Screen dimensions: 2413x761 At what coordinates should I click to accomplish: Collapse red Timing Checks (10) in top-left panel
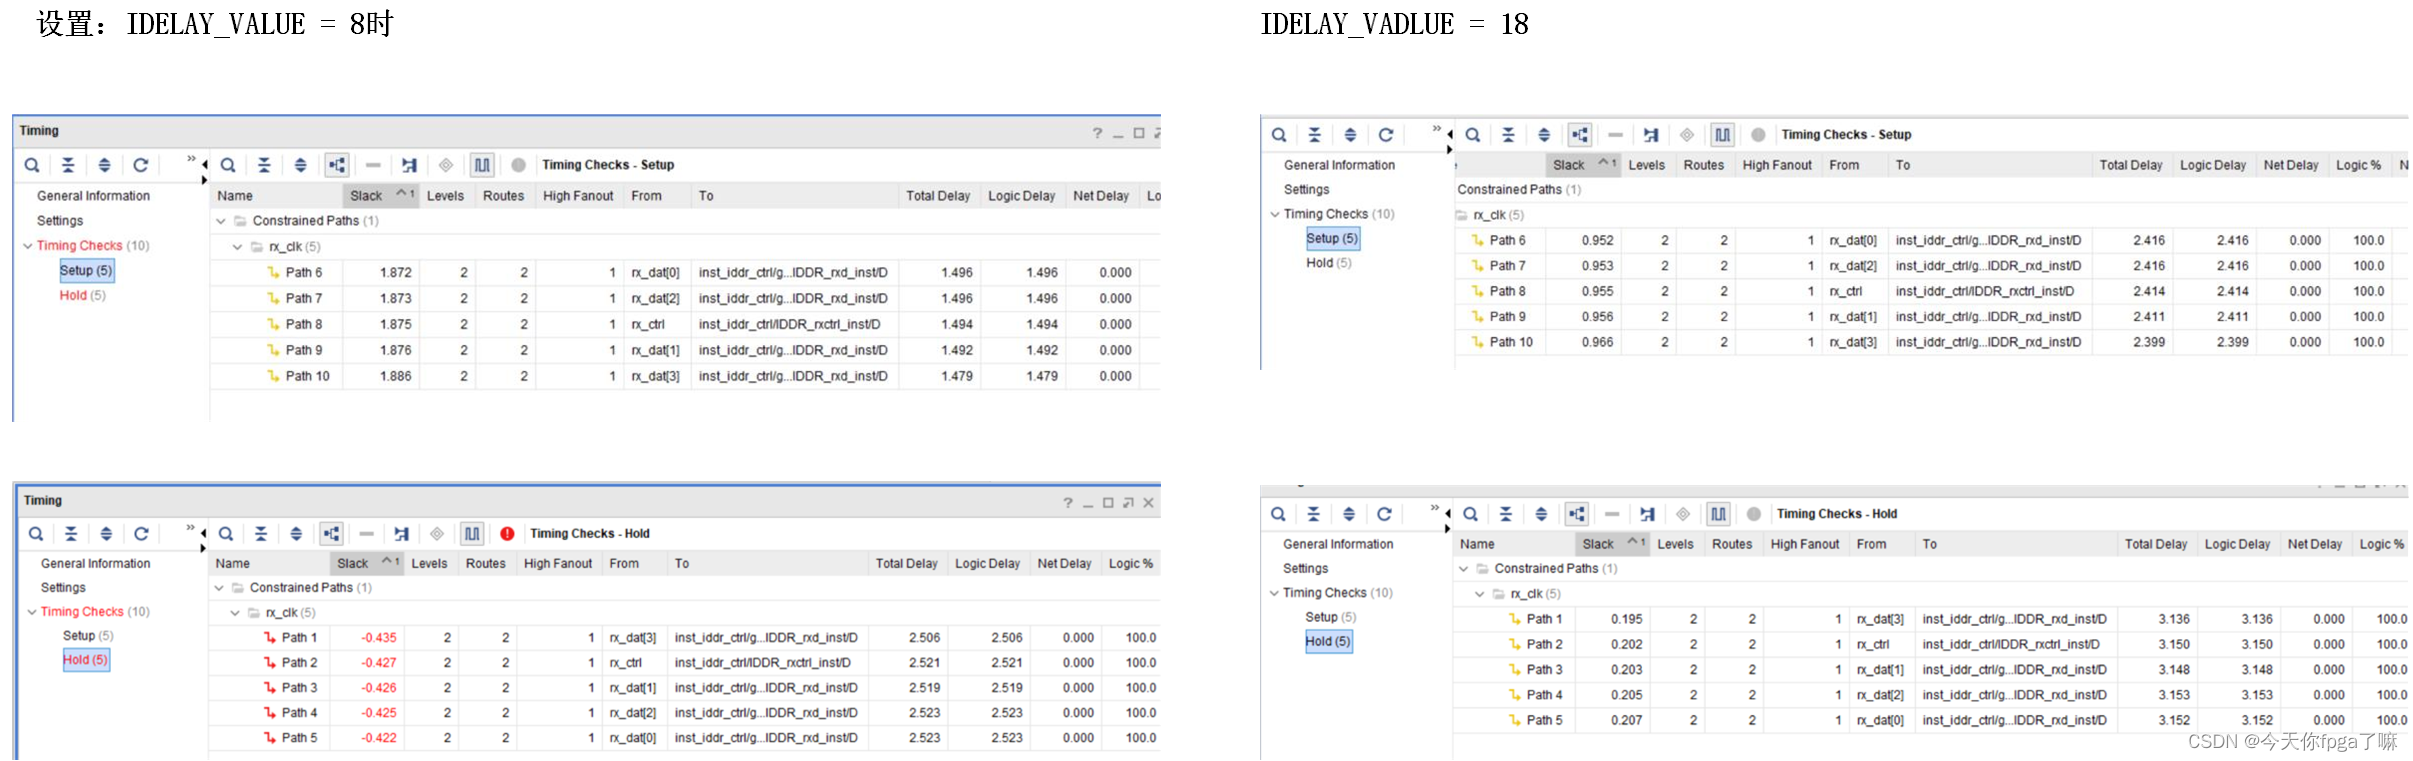pos(28,246)
